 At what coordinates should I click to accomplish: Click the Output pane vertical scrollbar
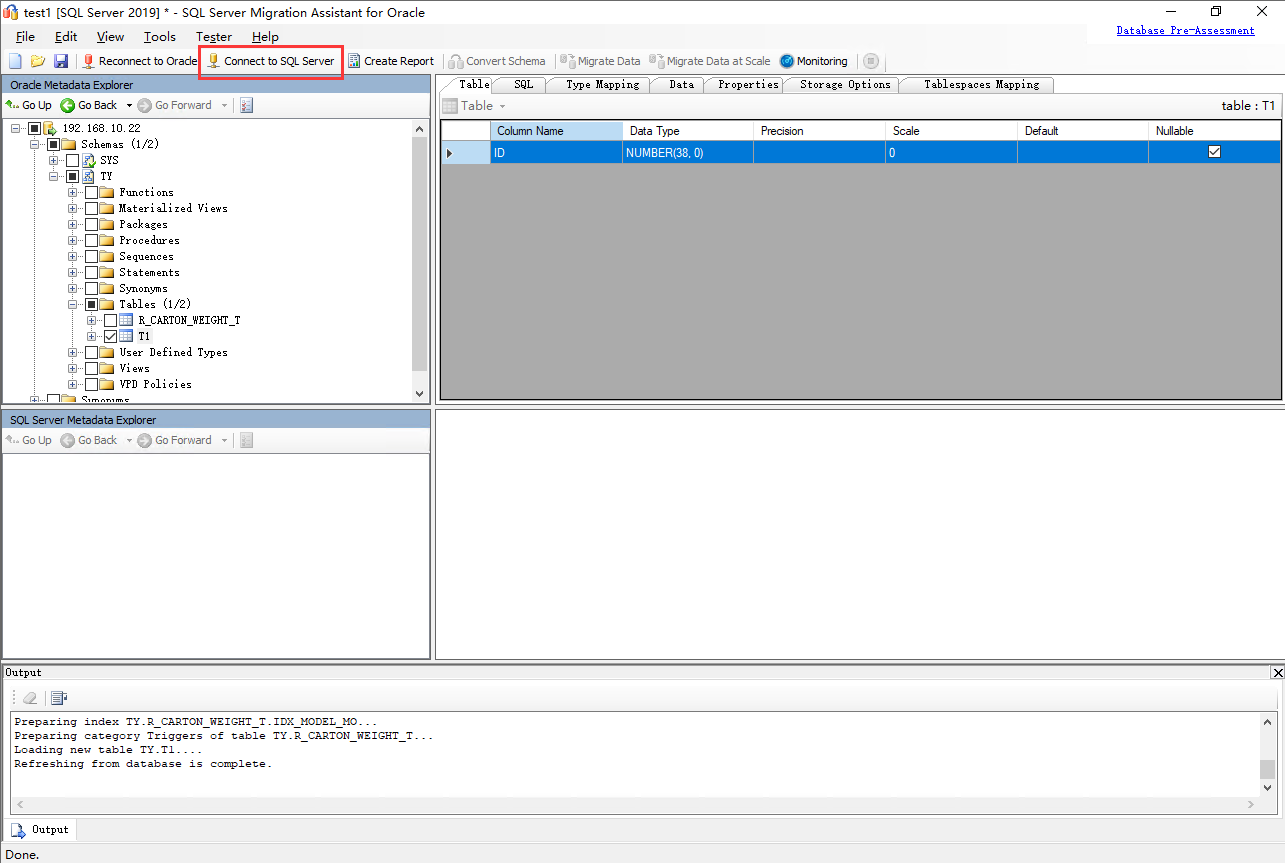[1267, 754]
